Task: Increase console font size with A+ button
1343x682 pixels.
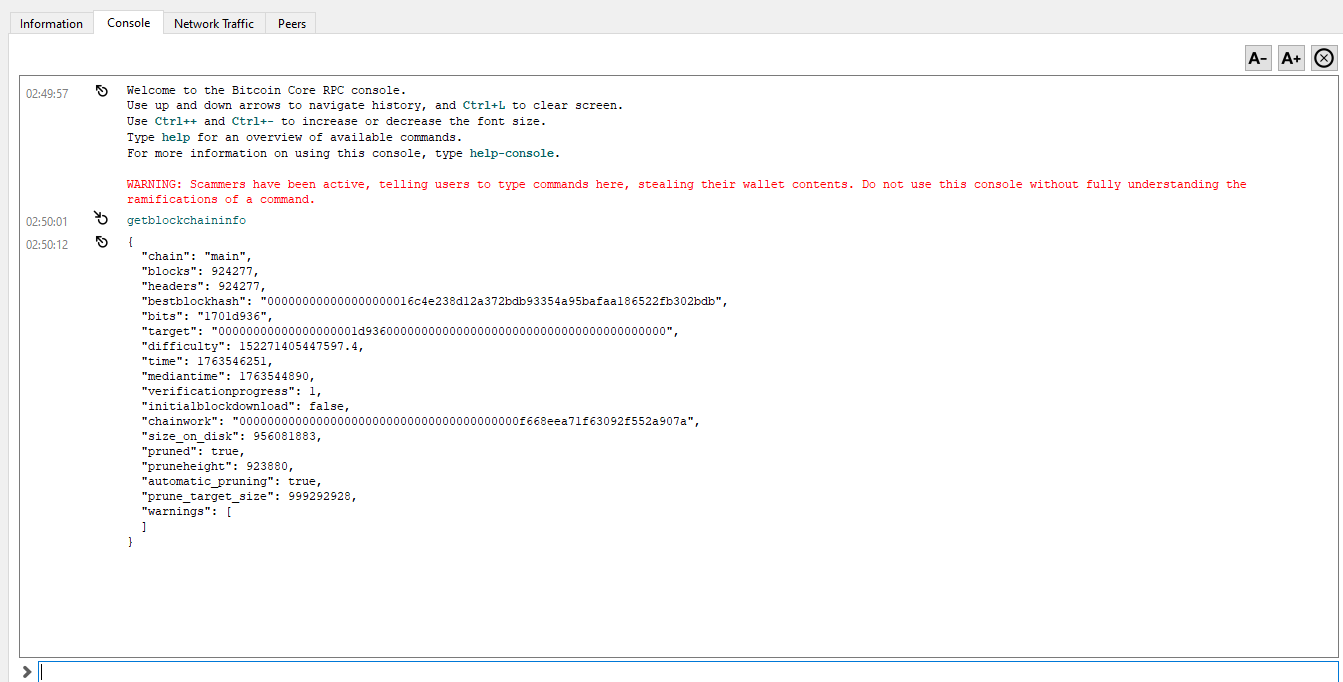Action: (1291, 58)
